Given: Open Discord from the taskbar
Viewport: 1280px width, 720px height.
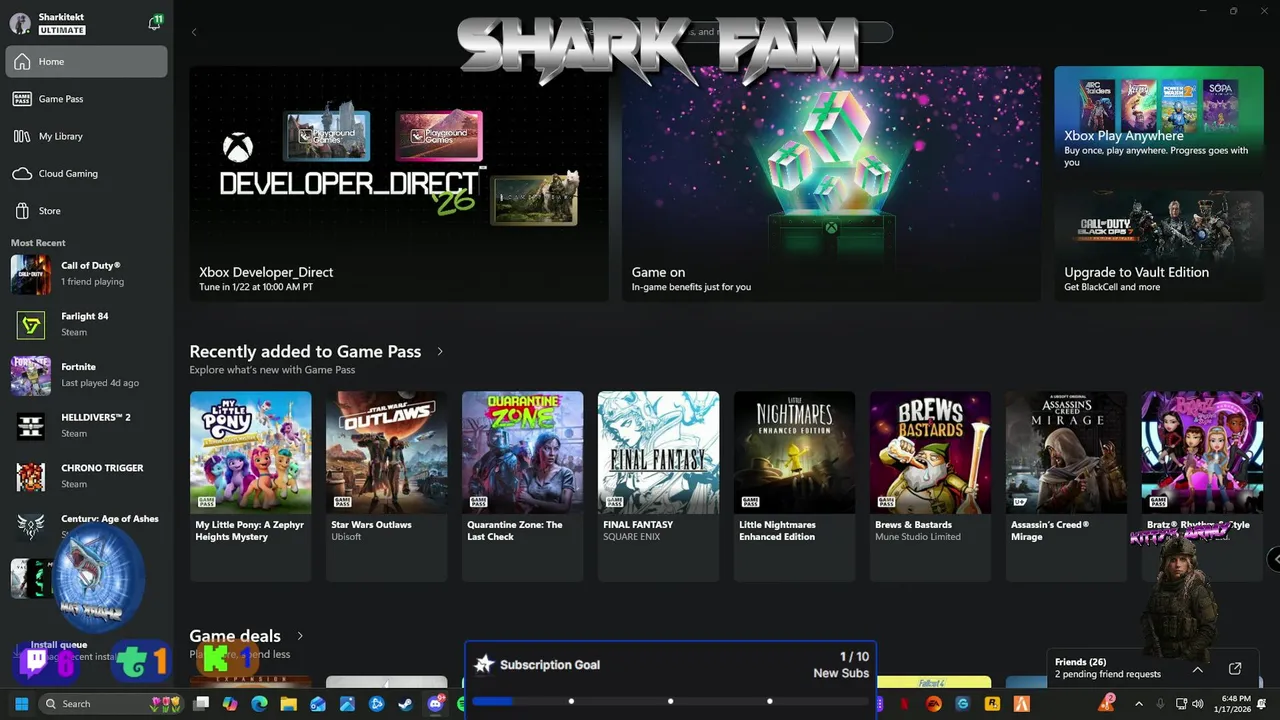Looking at the screenshot, I should click(x=435, y=704).
